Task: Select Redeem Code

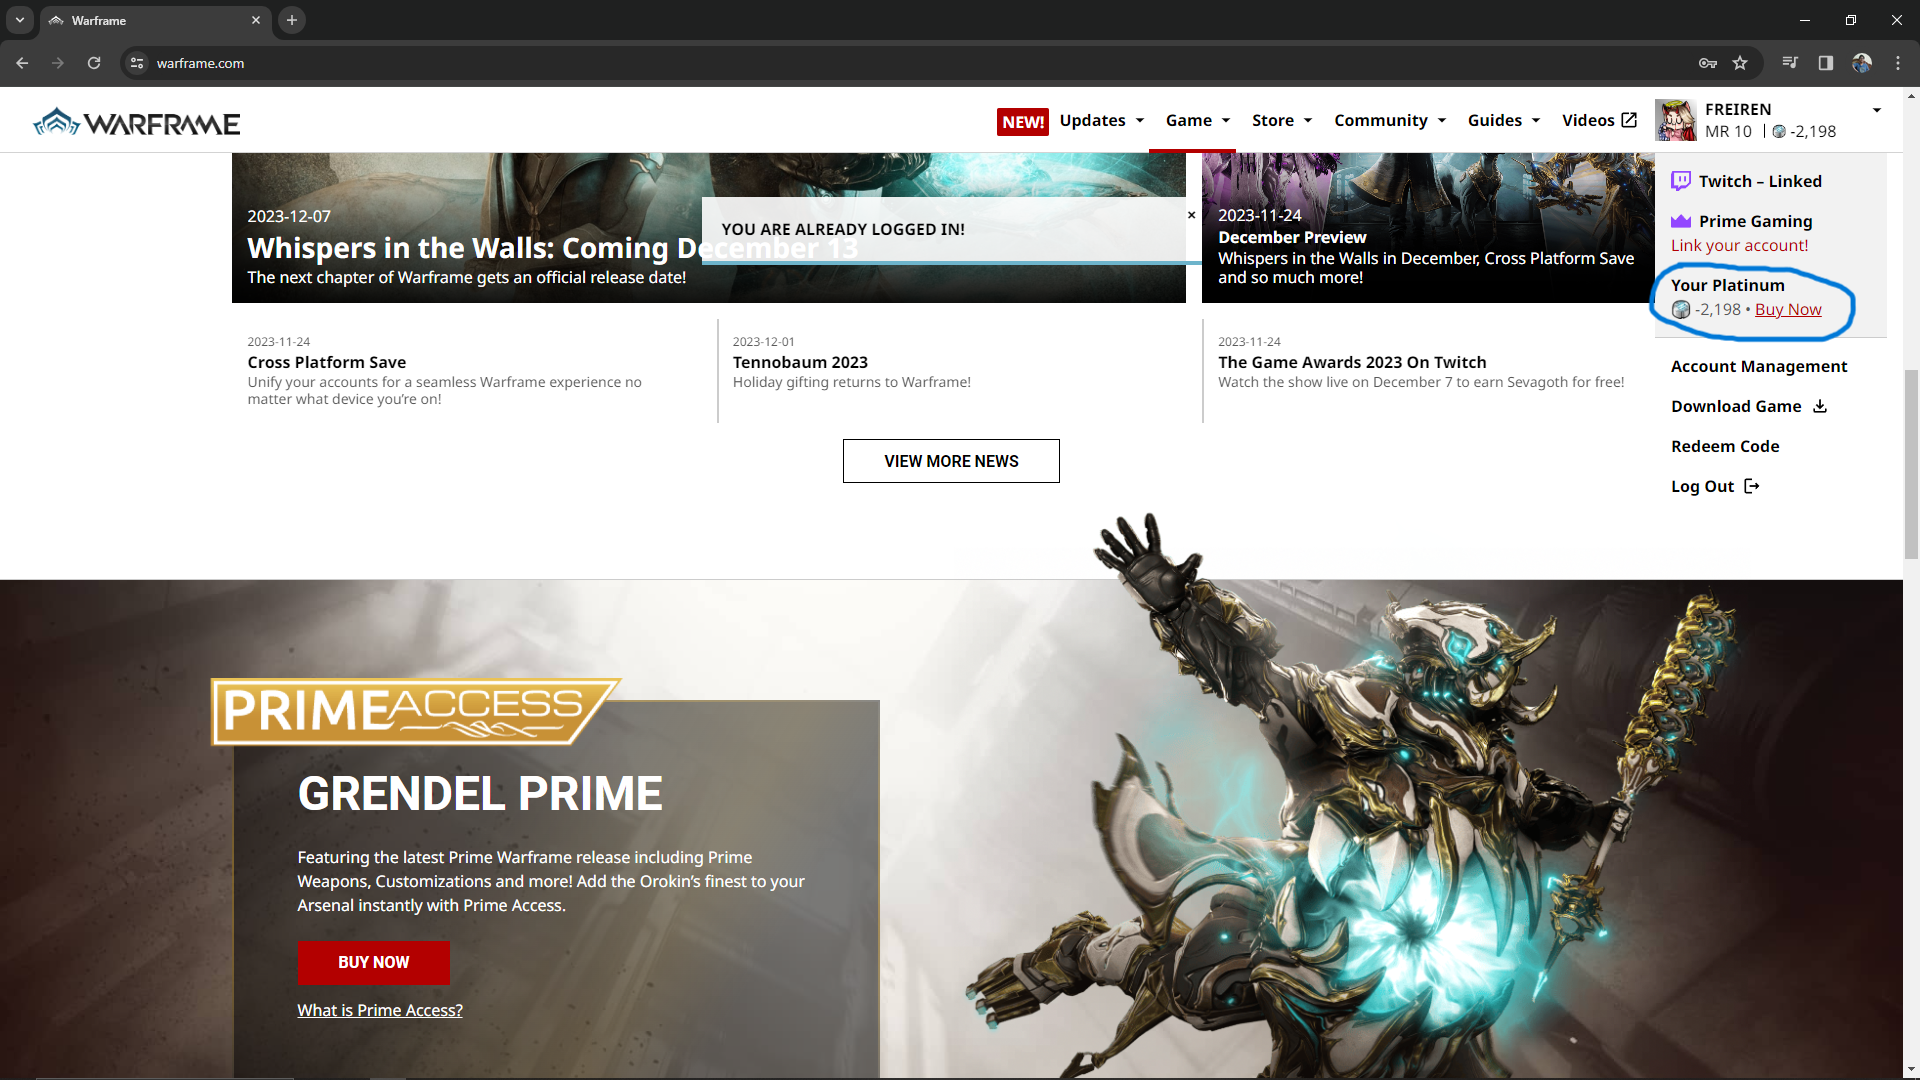Action: 1725,446
